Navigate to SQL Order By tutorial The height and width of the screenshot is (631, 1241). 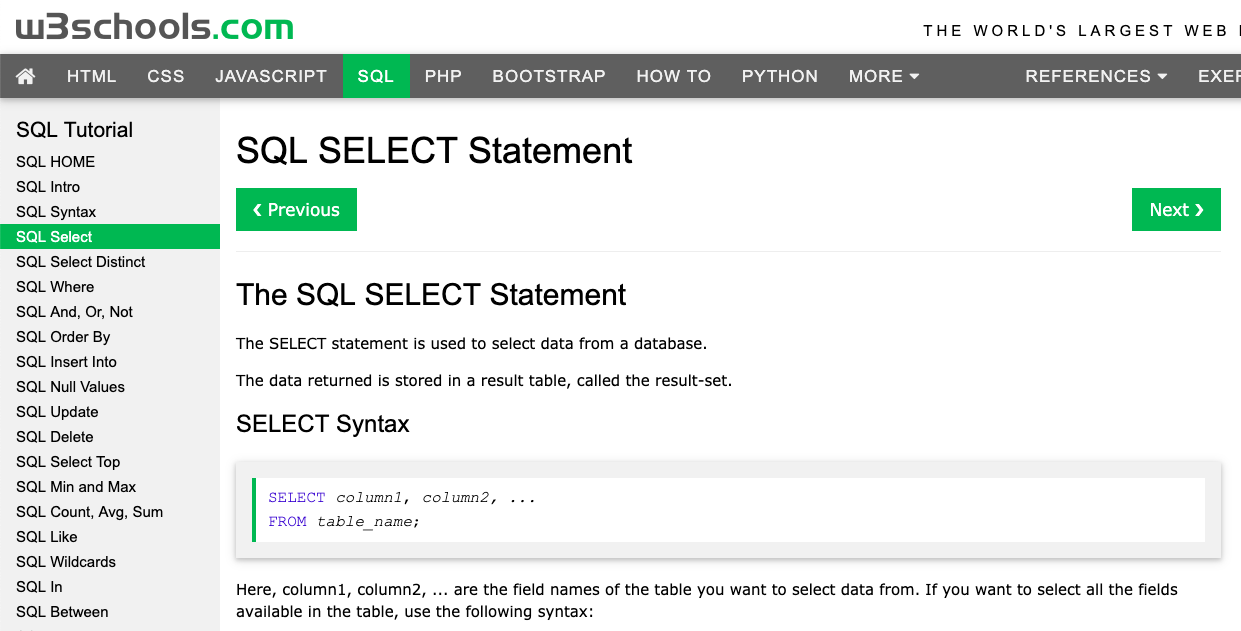coord(62,337)
